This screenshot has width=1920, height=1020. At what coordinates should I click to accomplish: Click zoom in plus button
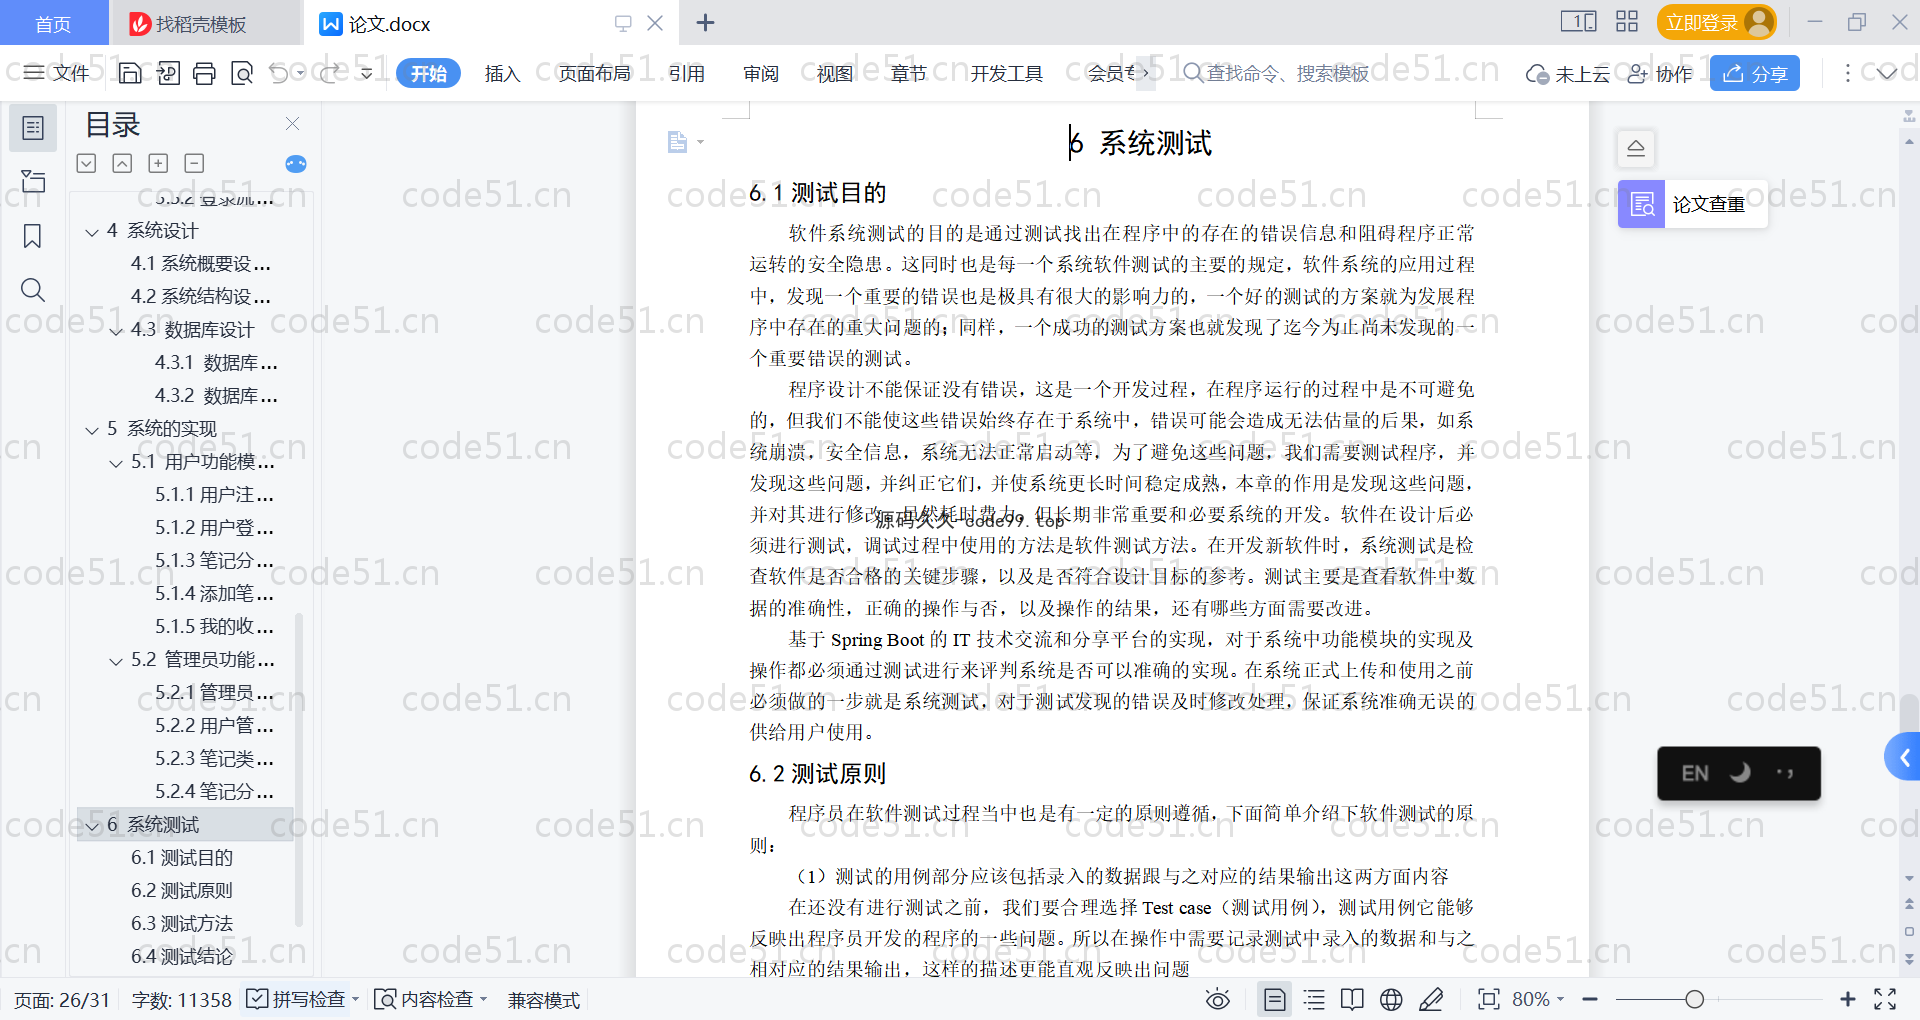click(1847, 999)
